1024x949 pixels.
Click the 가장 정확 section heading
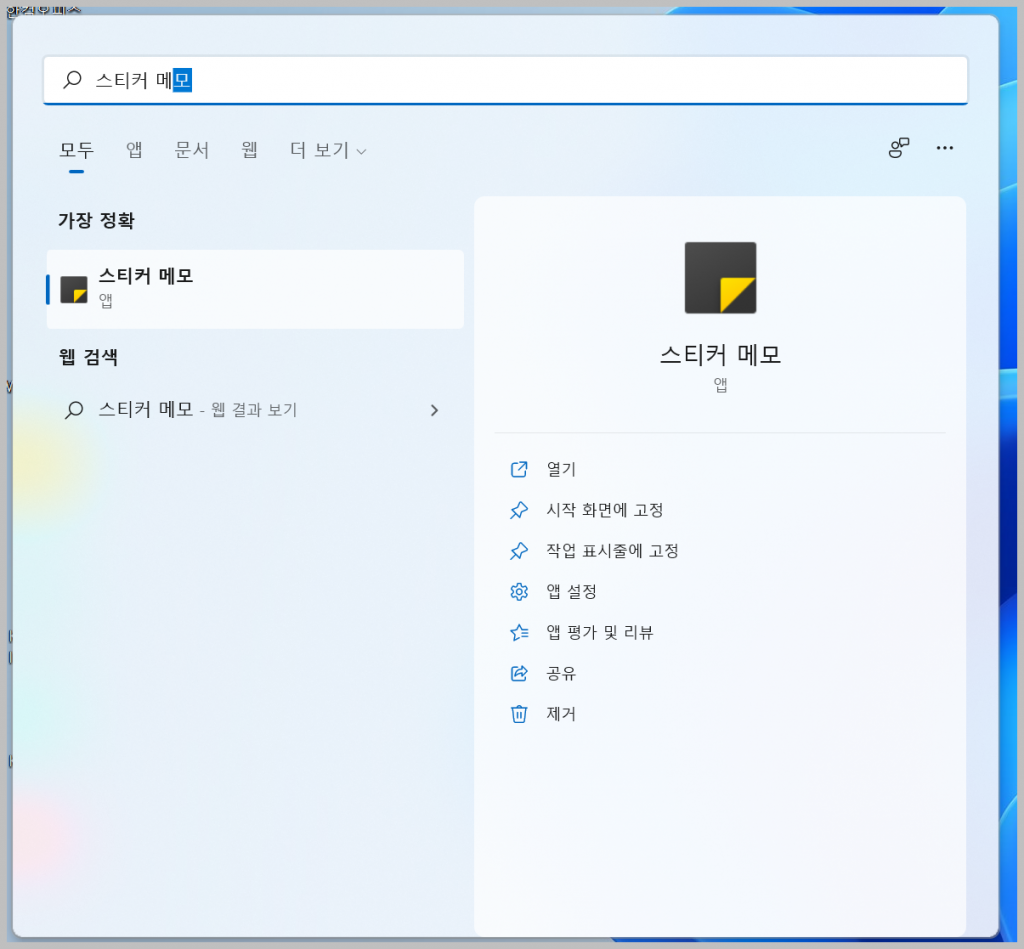97,220
